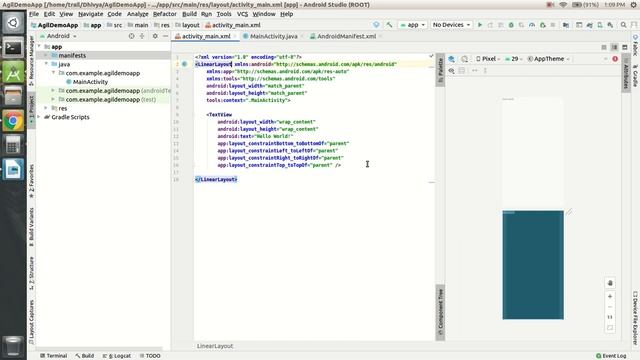Click the pan hand icon in preview
The width and height of the screenshot is (640, 360).
click(610, 283)
